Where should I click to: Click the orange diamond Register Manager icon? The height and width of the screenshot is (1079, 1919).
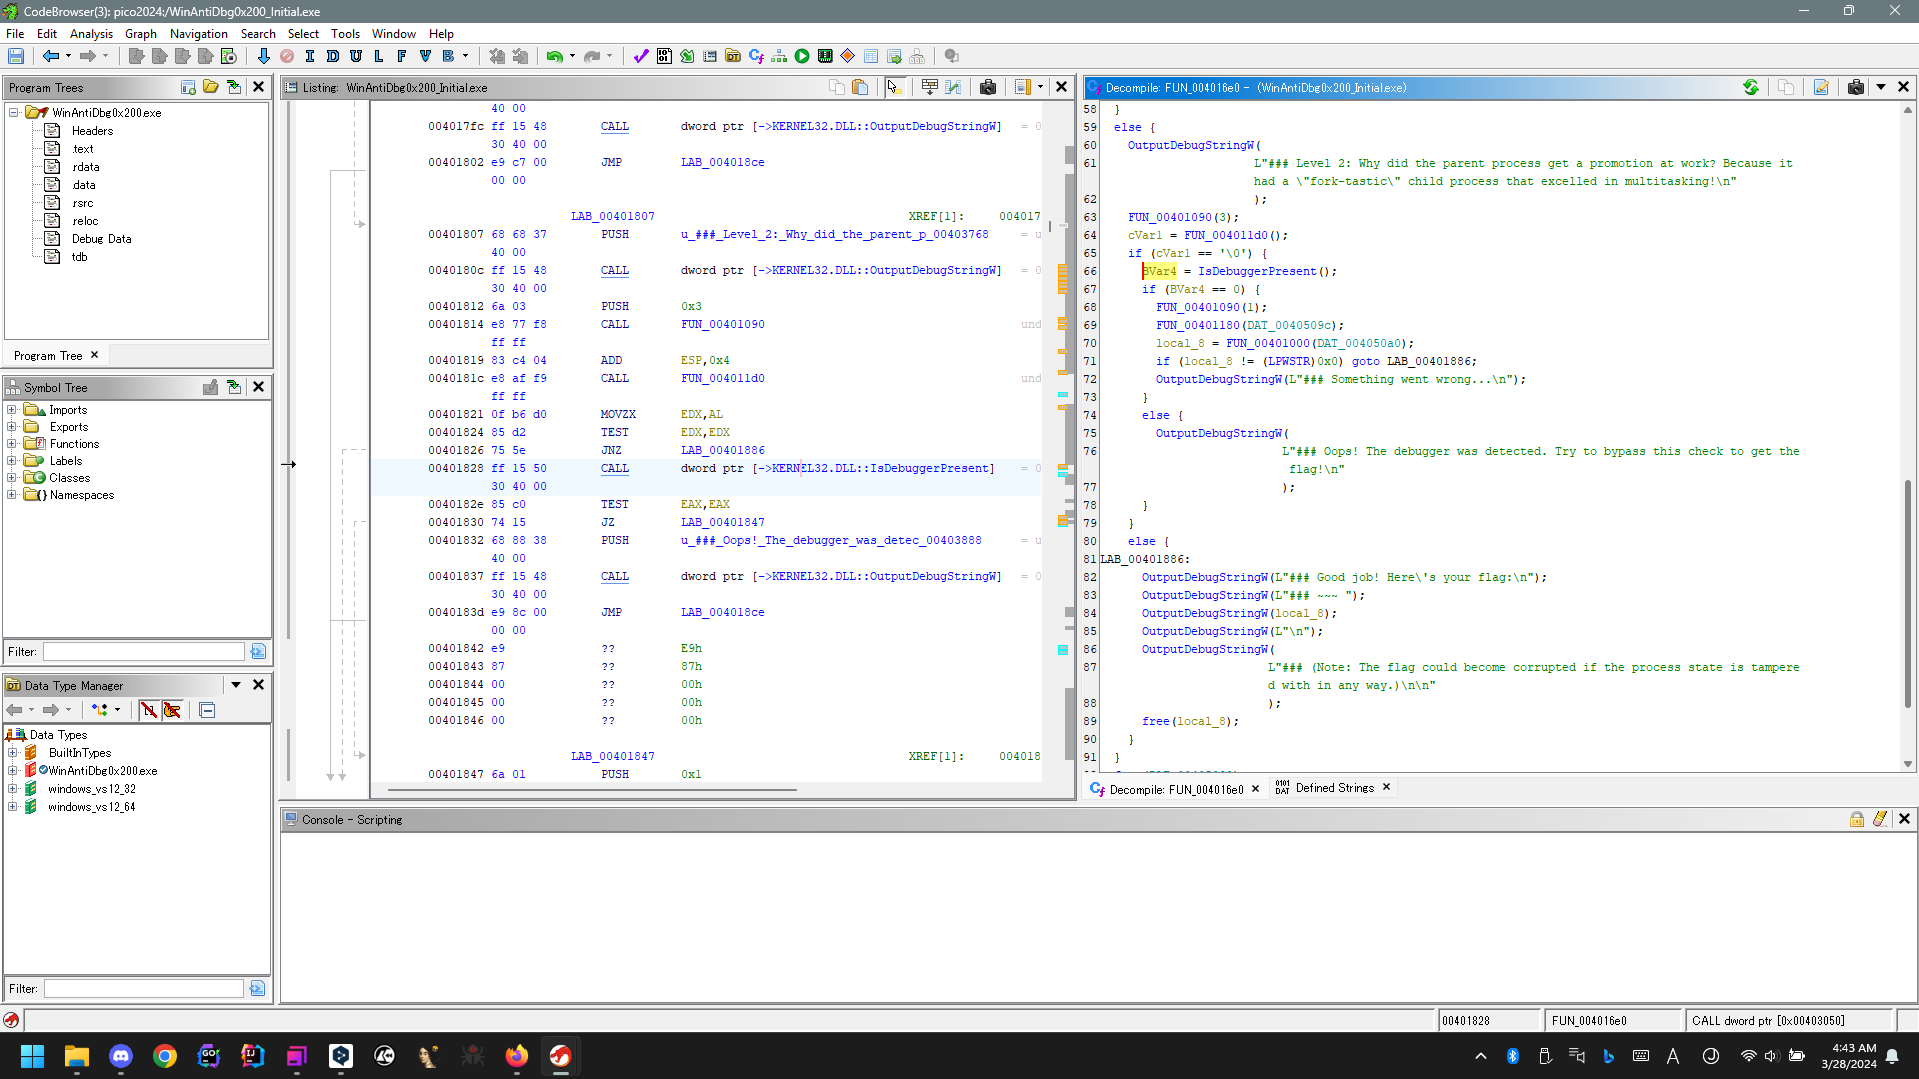pyautogui.click(x=848, y=56)
